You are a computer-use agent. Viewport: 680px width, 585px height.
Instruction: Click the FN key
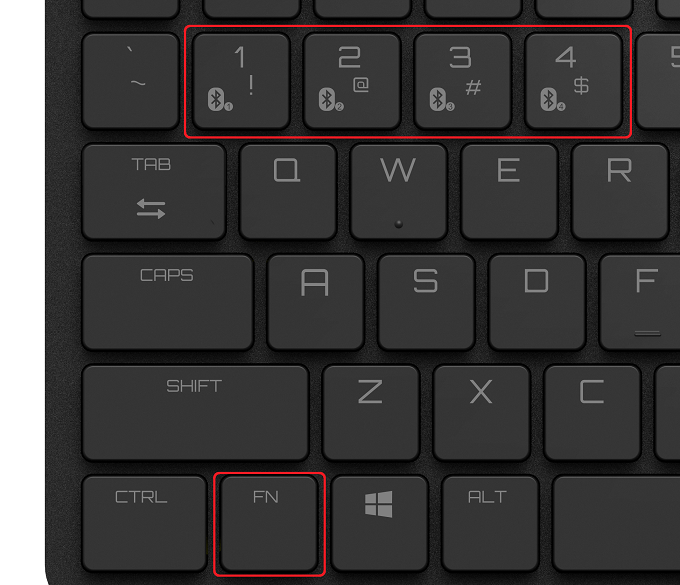[269, 524]
